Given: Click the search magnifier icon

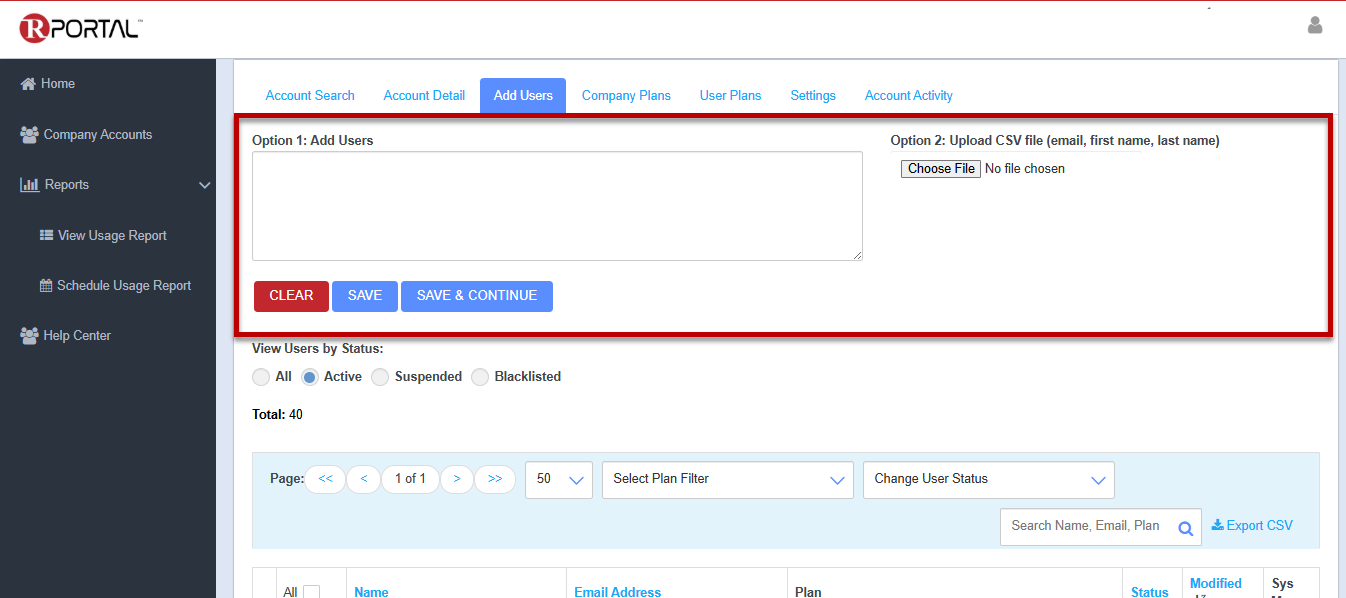Looking at the screenshot, I should [1185, 529].
